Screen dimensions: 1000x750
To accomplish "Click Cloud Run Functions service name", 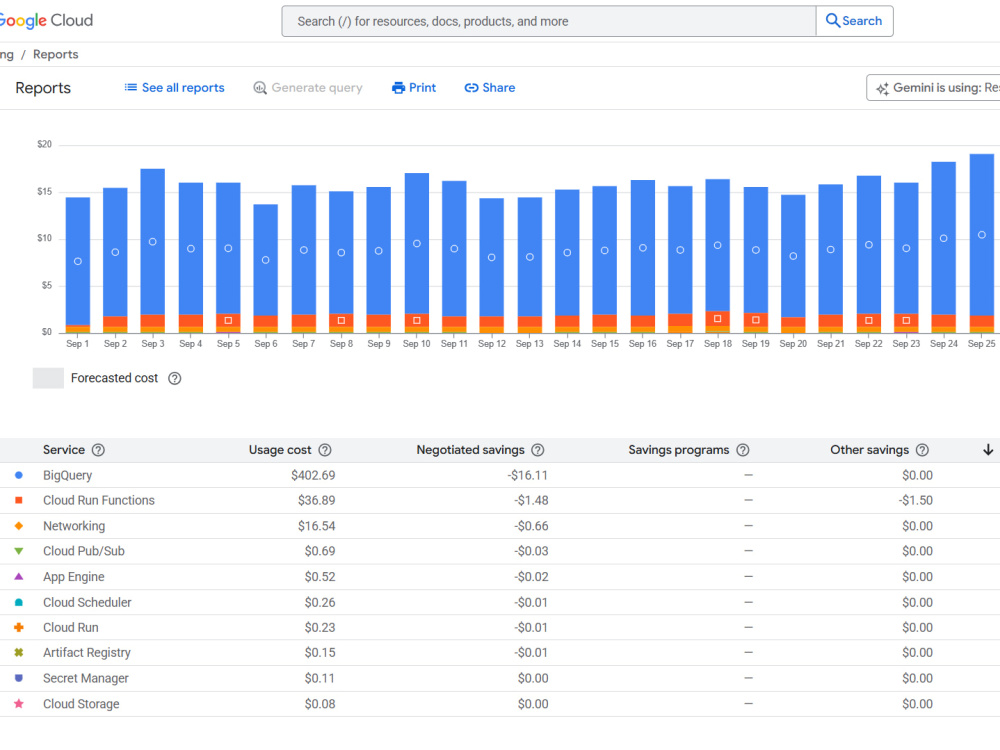I will tap(99, 501).
